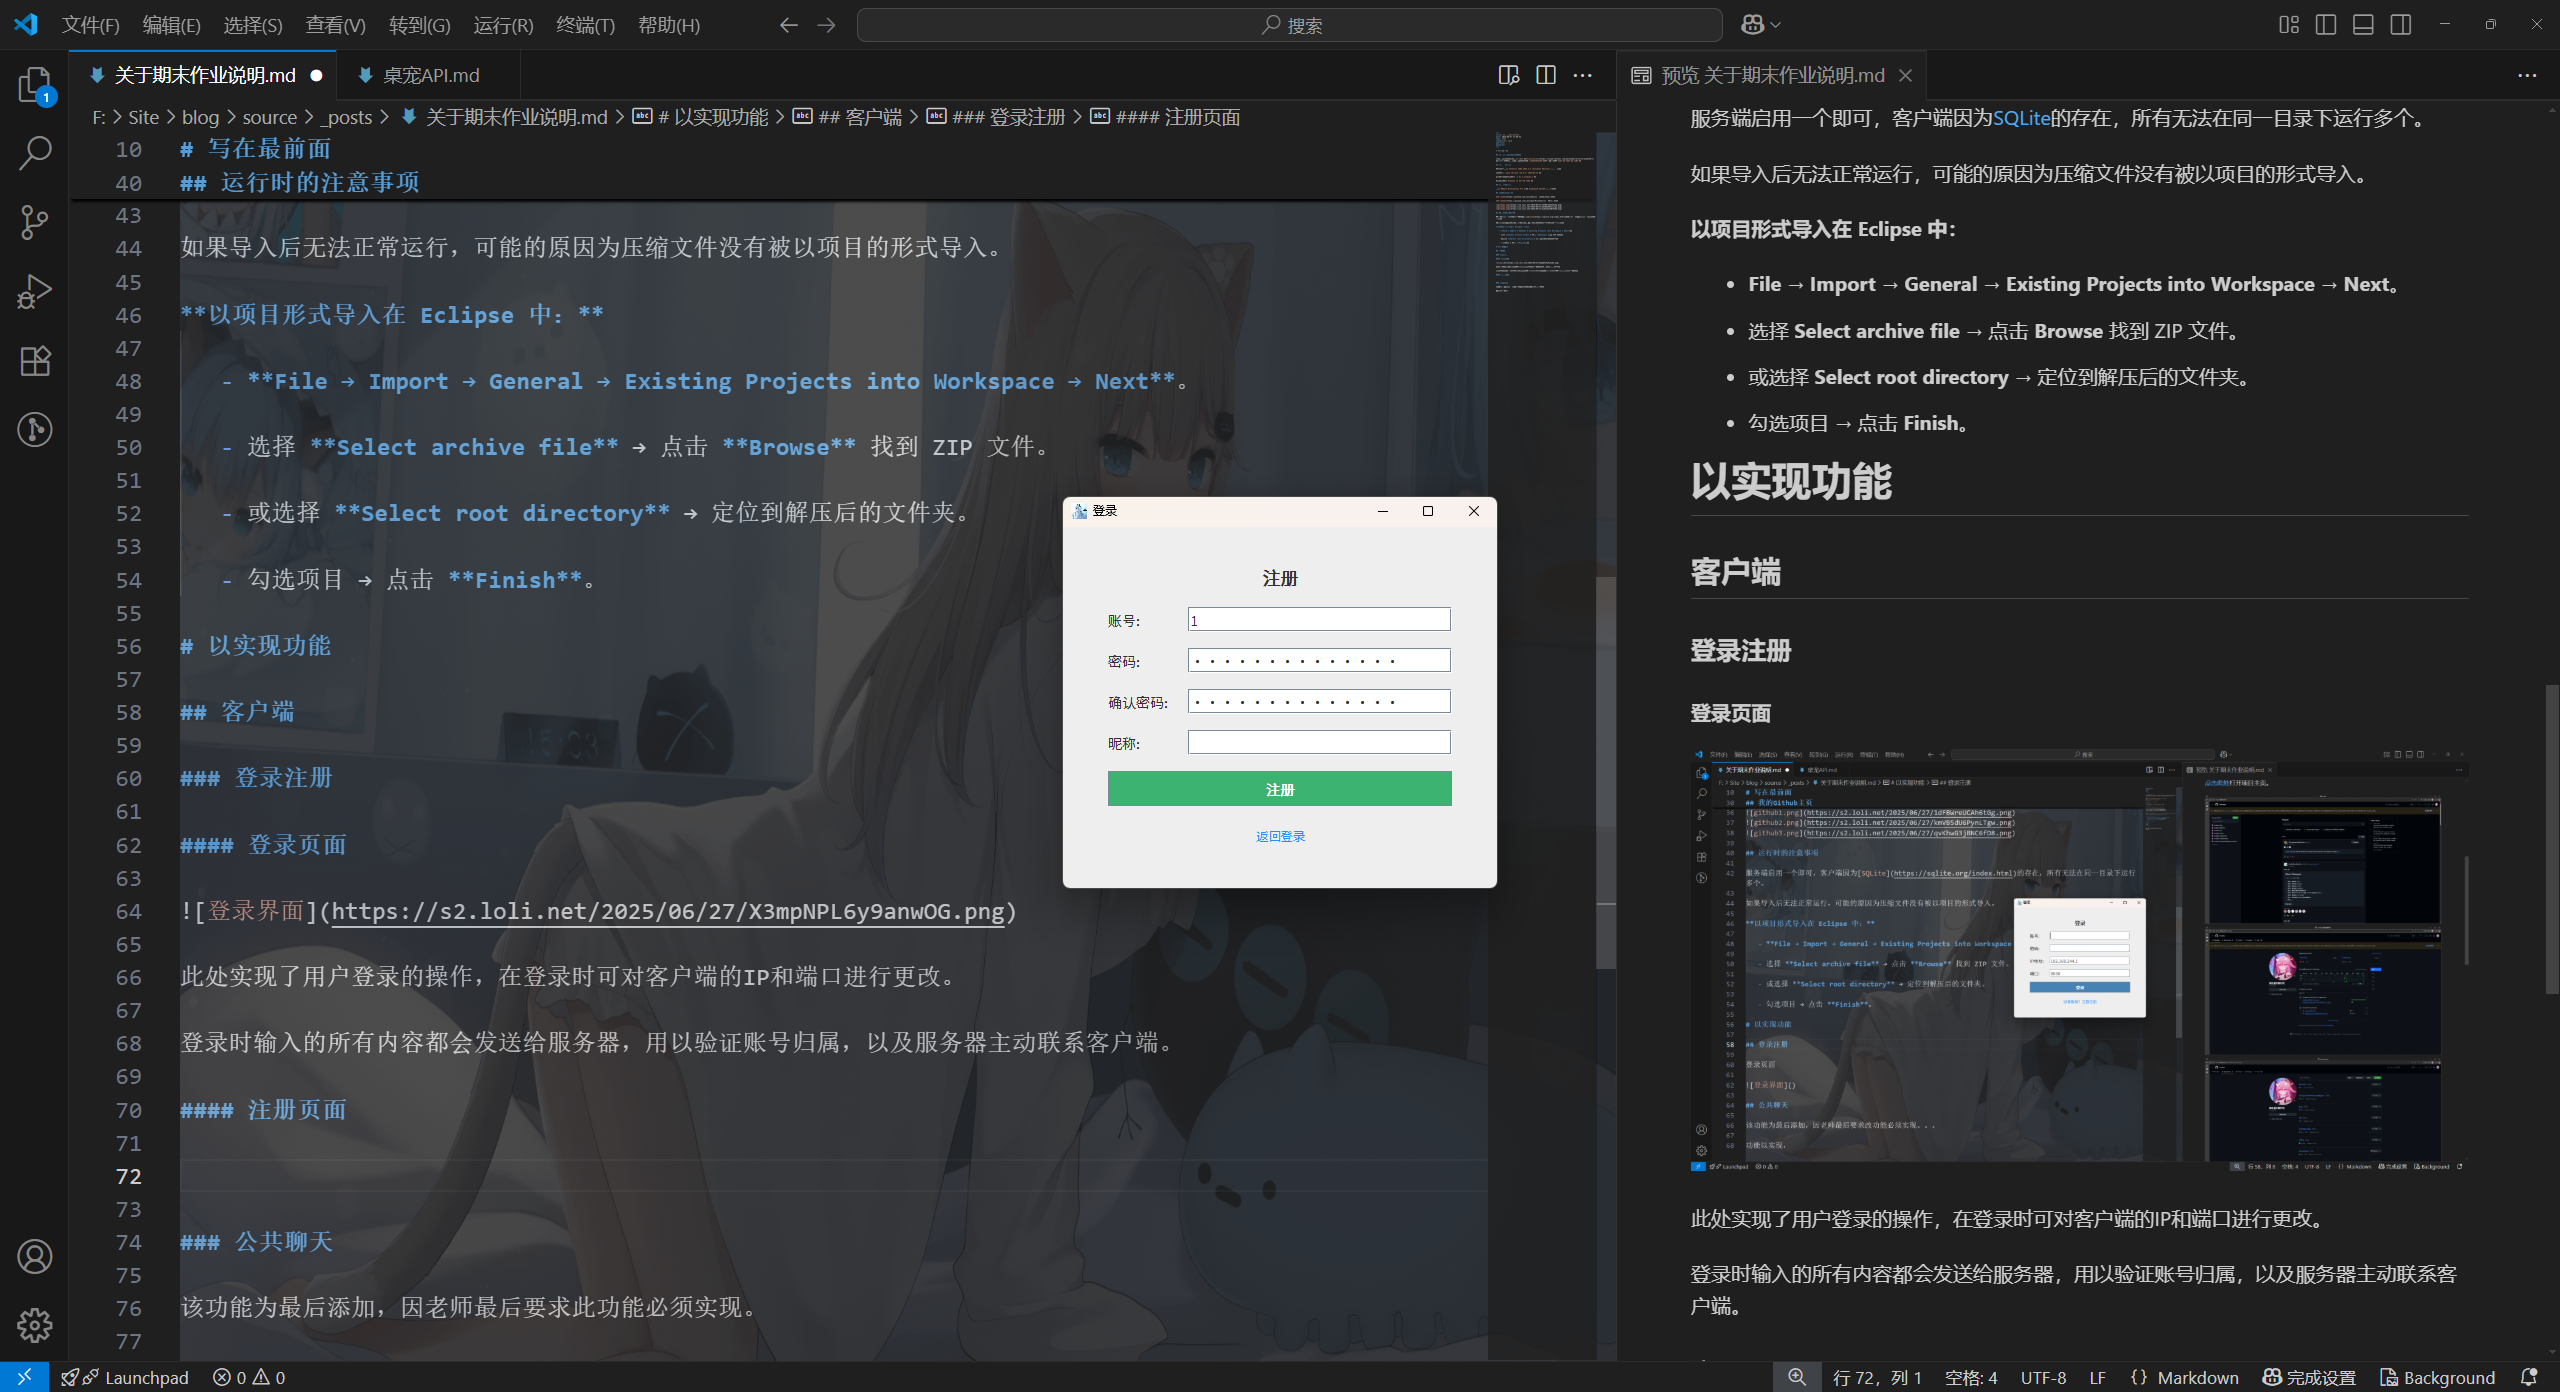Click Background in status bar
This screenshot has width=2560, height=1392.
(x=2438, y=1377)
